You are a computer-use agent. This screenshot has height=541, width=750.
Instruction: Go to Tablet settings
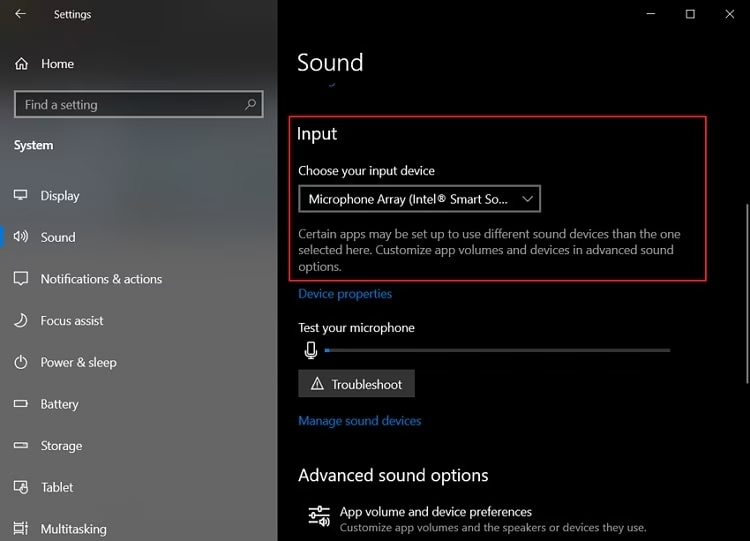click(57, 487)
